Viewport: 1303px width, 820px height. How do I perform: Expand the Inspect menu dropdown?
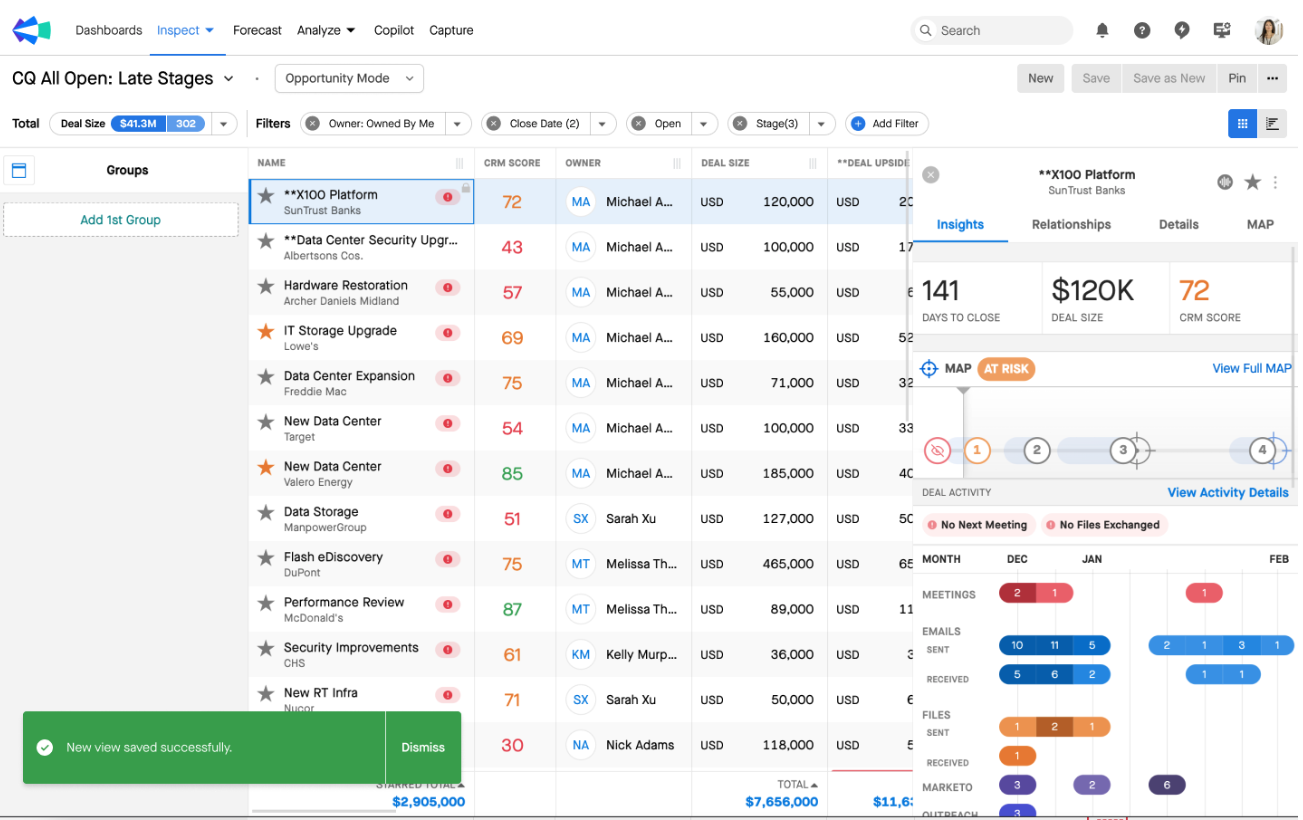(186, 30)
